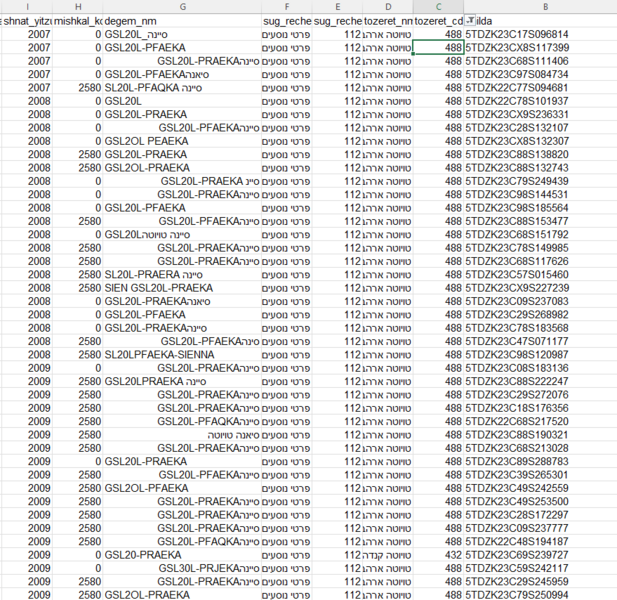Select column G header
The width and height of the screenshot is (617, 600).
point(182,7)
